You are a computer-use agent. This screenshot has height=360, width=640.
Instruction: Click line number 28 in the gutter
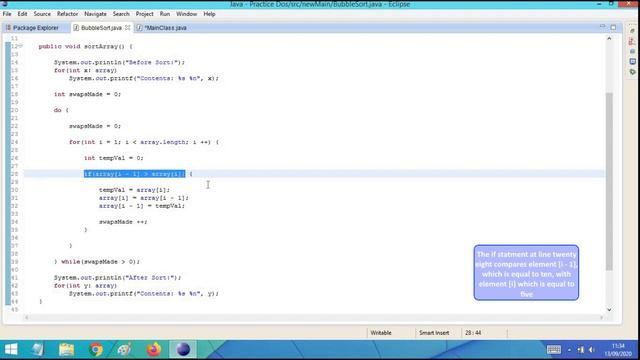[x=14, y=174]
